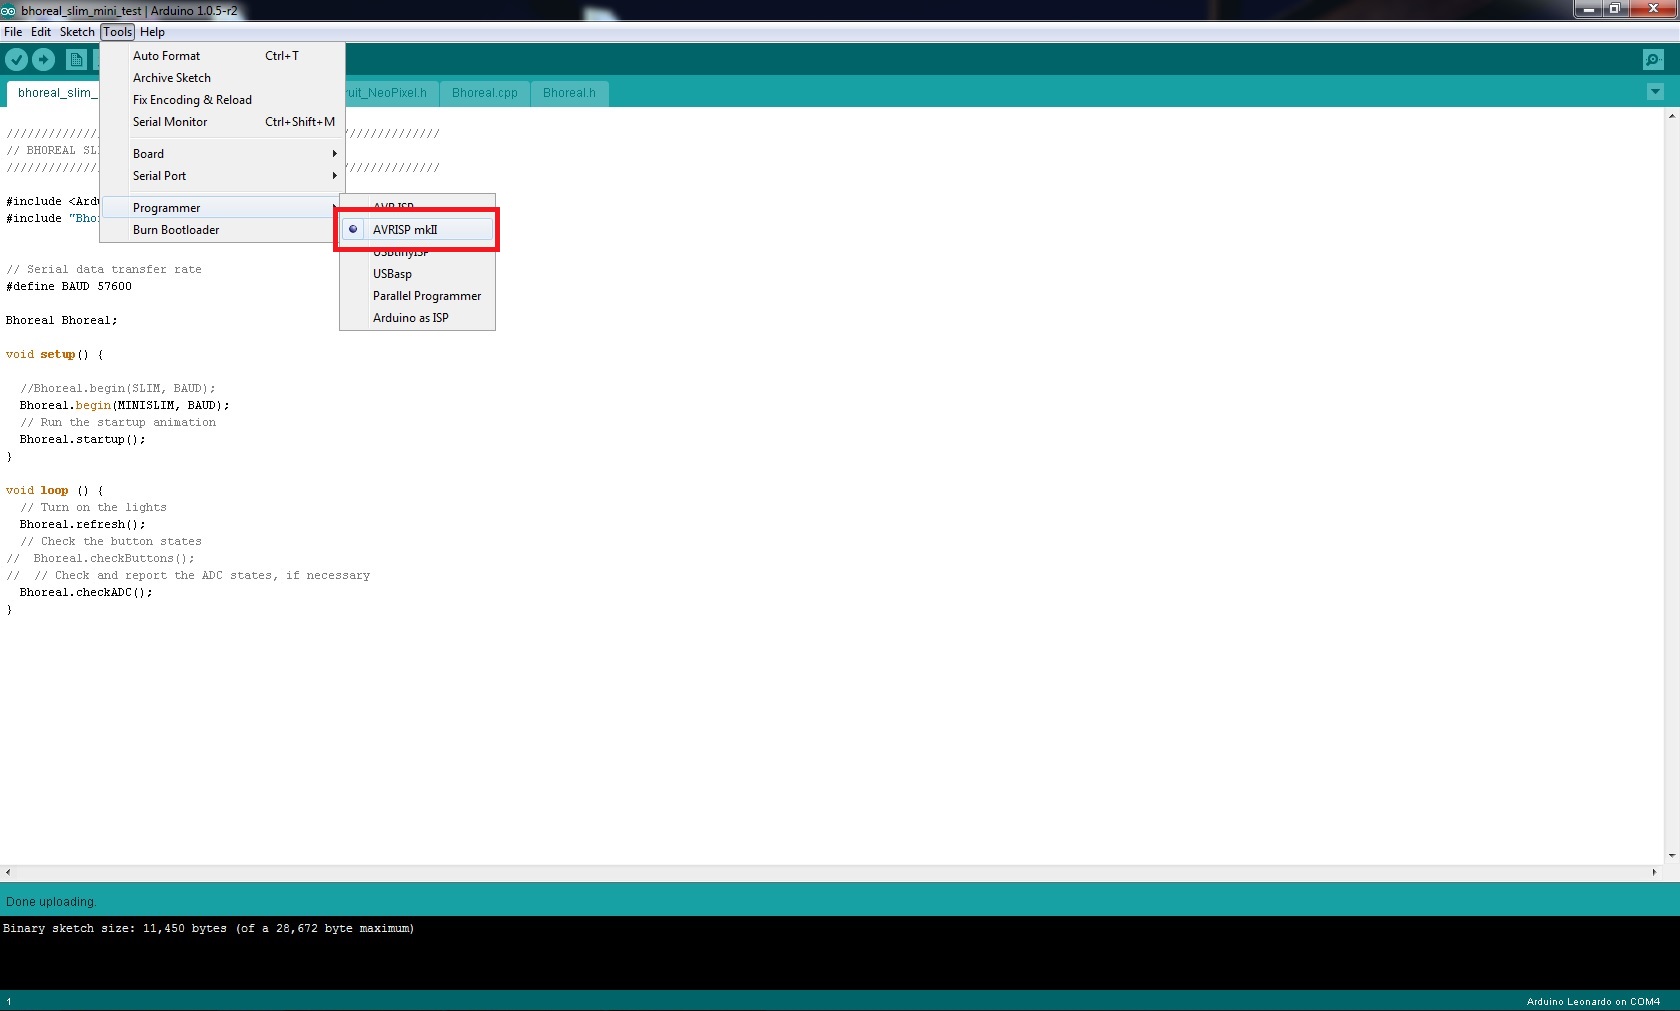The image size is (1680, 1011).
Task: Switch to the Bhoreal.cpp tab
Action: [485, 93]
